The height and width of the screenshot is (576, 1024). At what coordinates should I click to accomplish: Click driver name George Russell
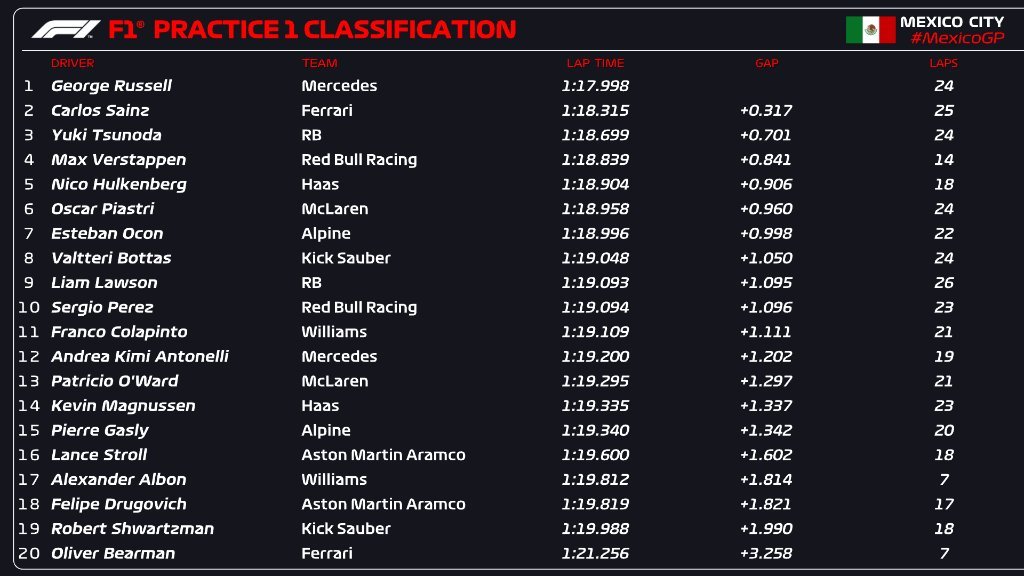[x=111, y=86]
